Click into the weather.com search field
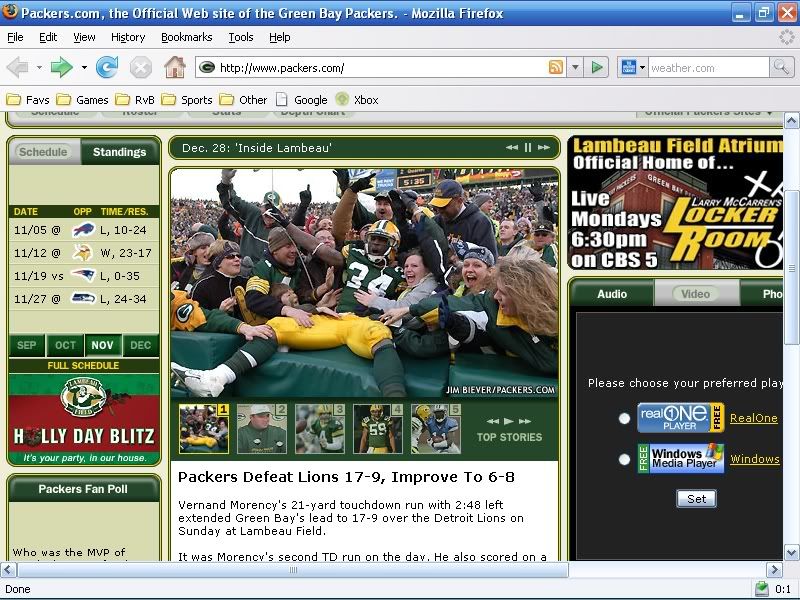 [708, 67]
